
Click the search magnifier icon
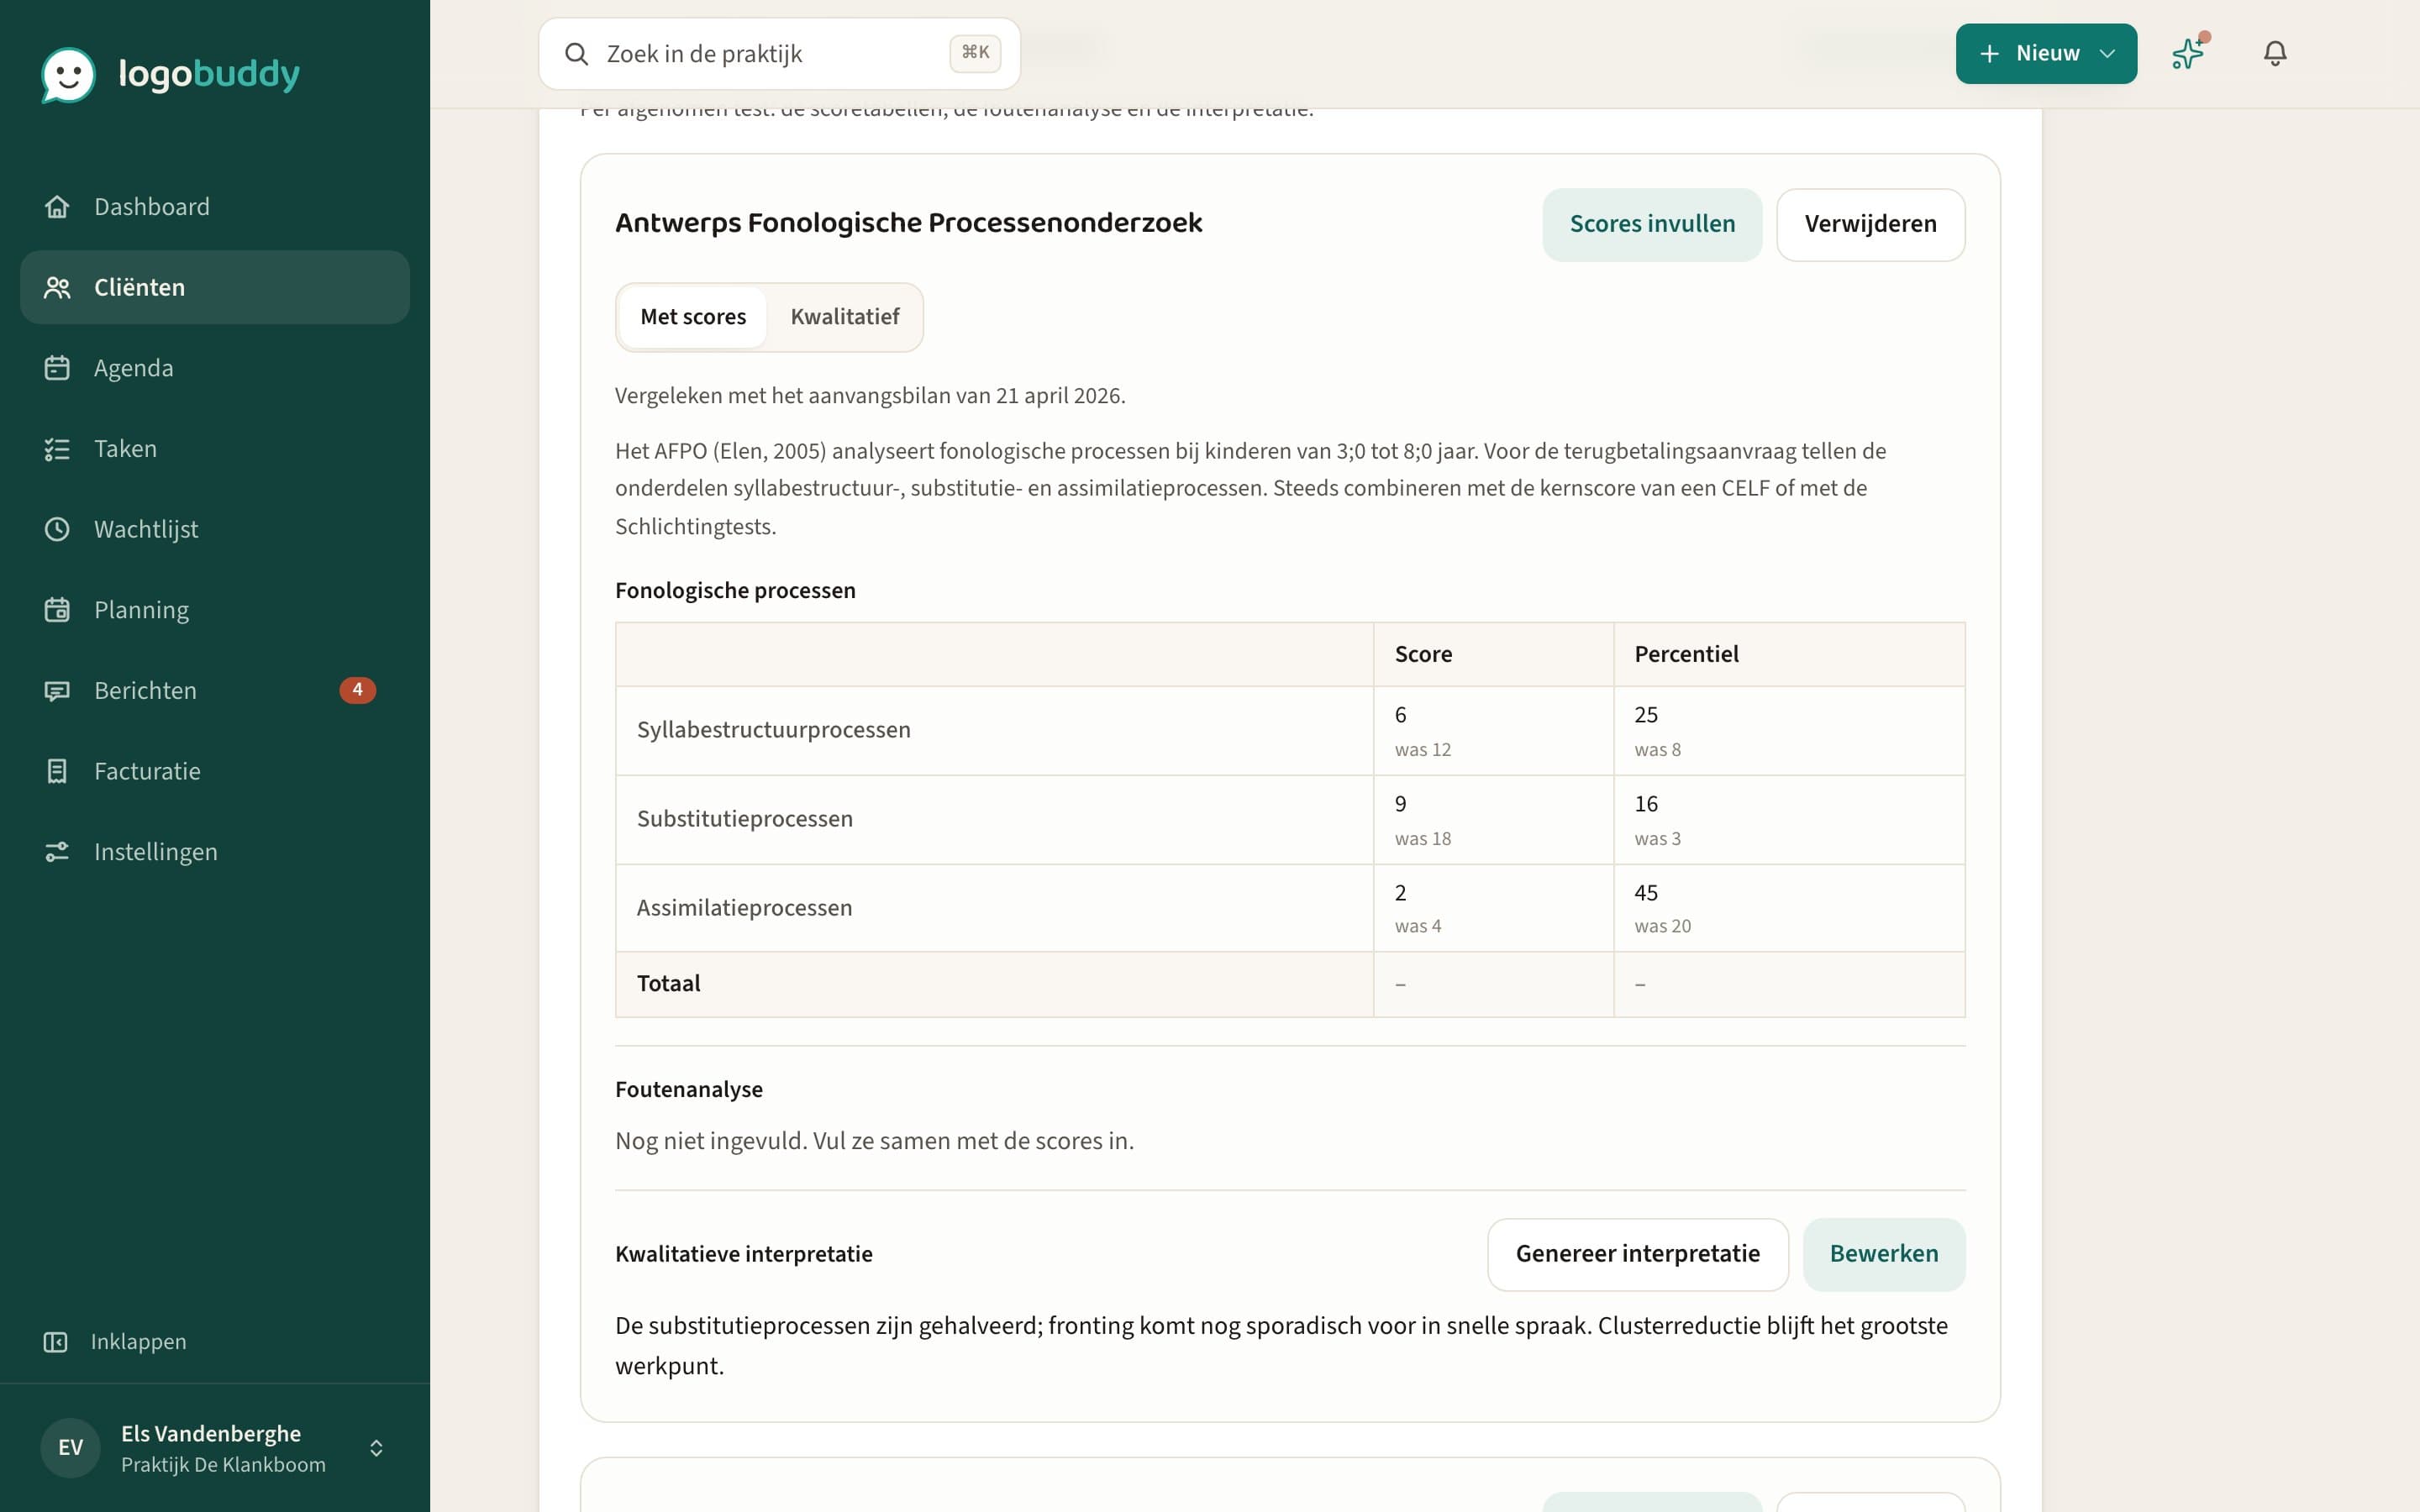(576, 54)
